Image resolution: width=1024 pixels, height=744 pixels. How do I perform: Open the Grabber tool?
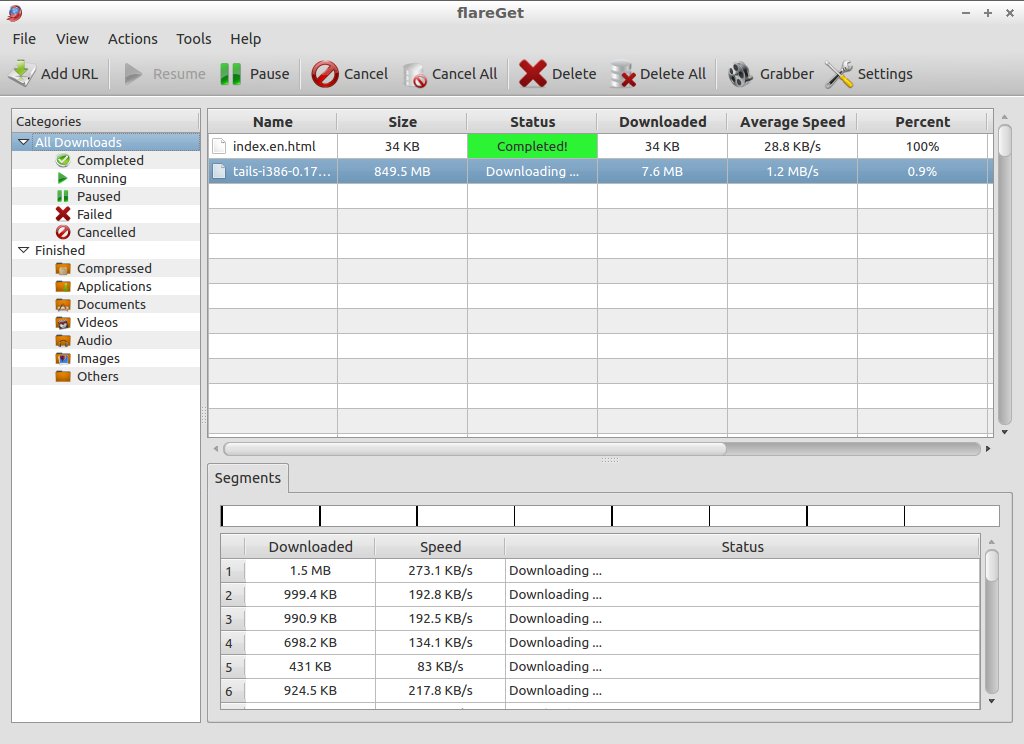click(771, 74)
